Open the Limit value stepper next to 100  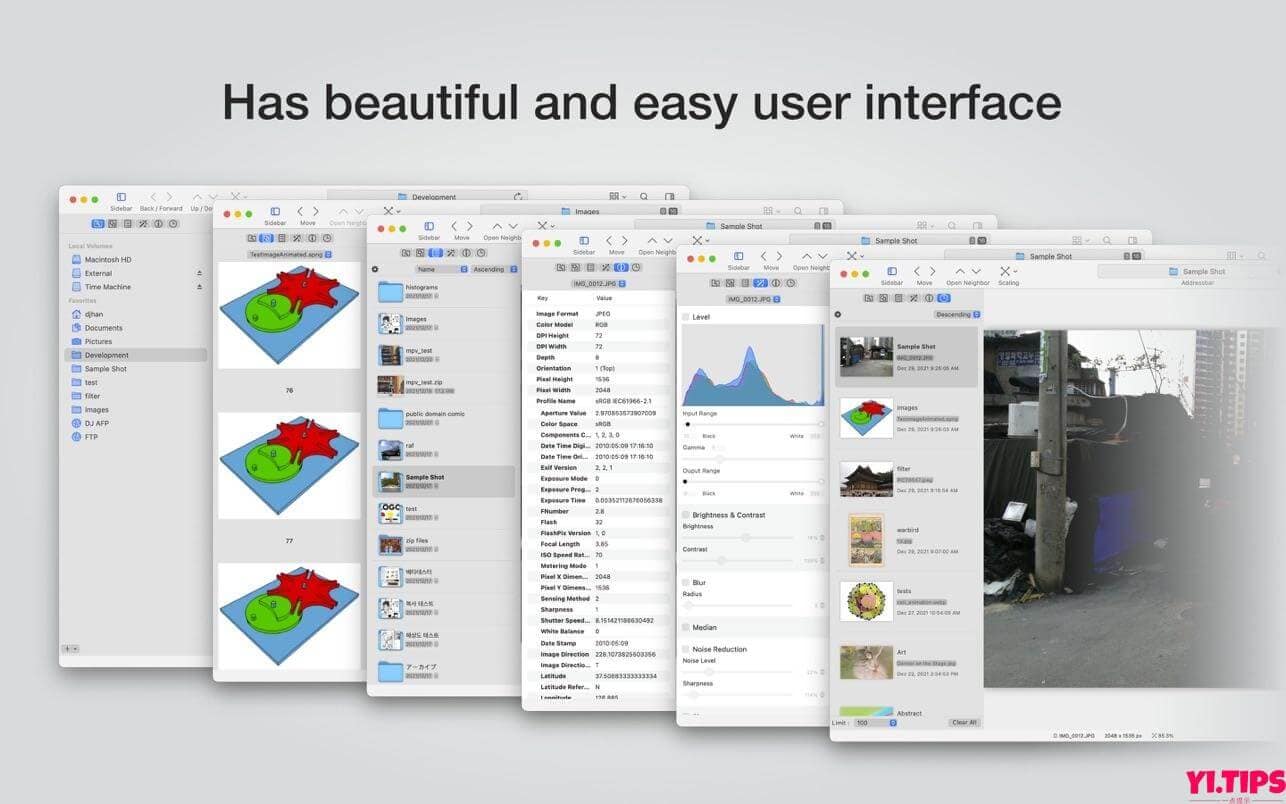point(891,722)
